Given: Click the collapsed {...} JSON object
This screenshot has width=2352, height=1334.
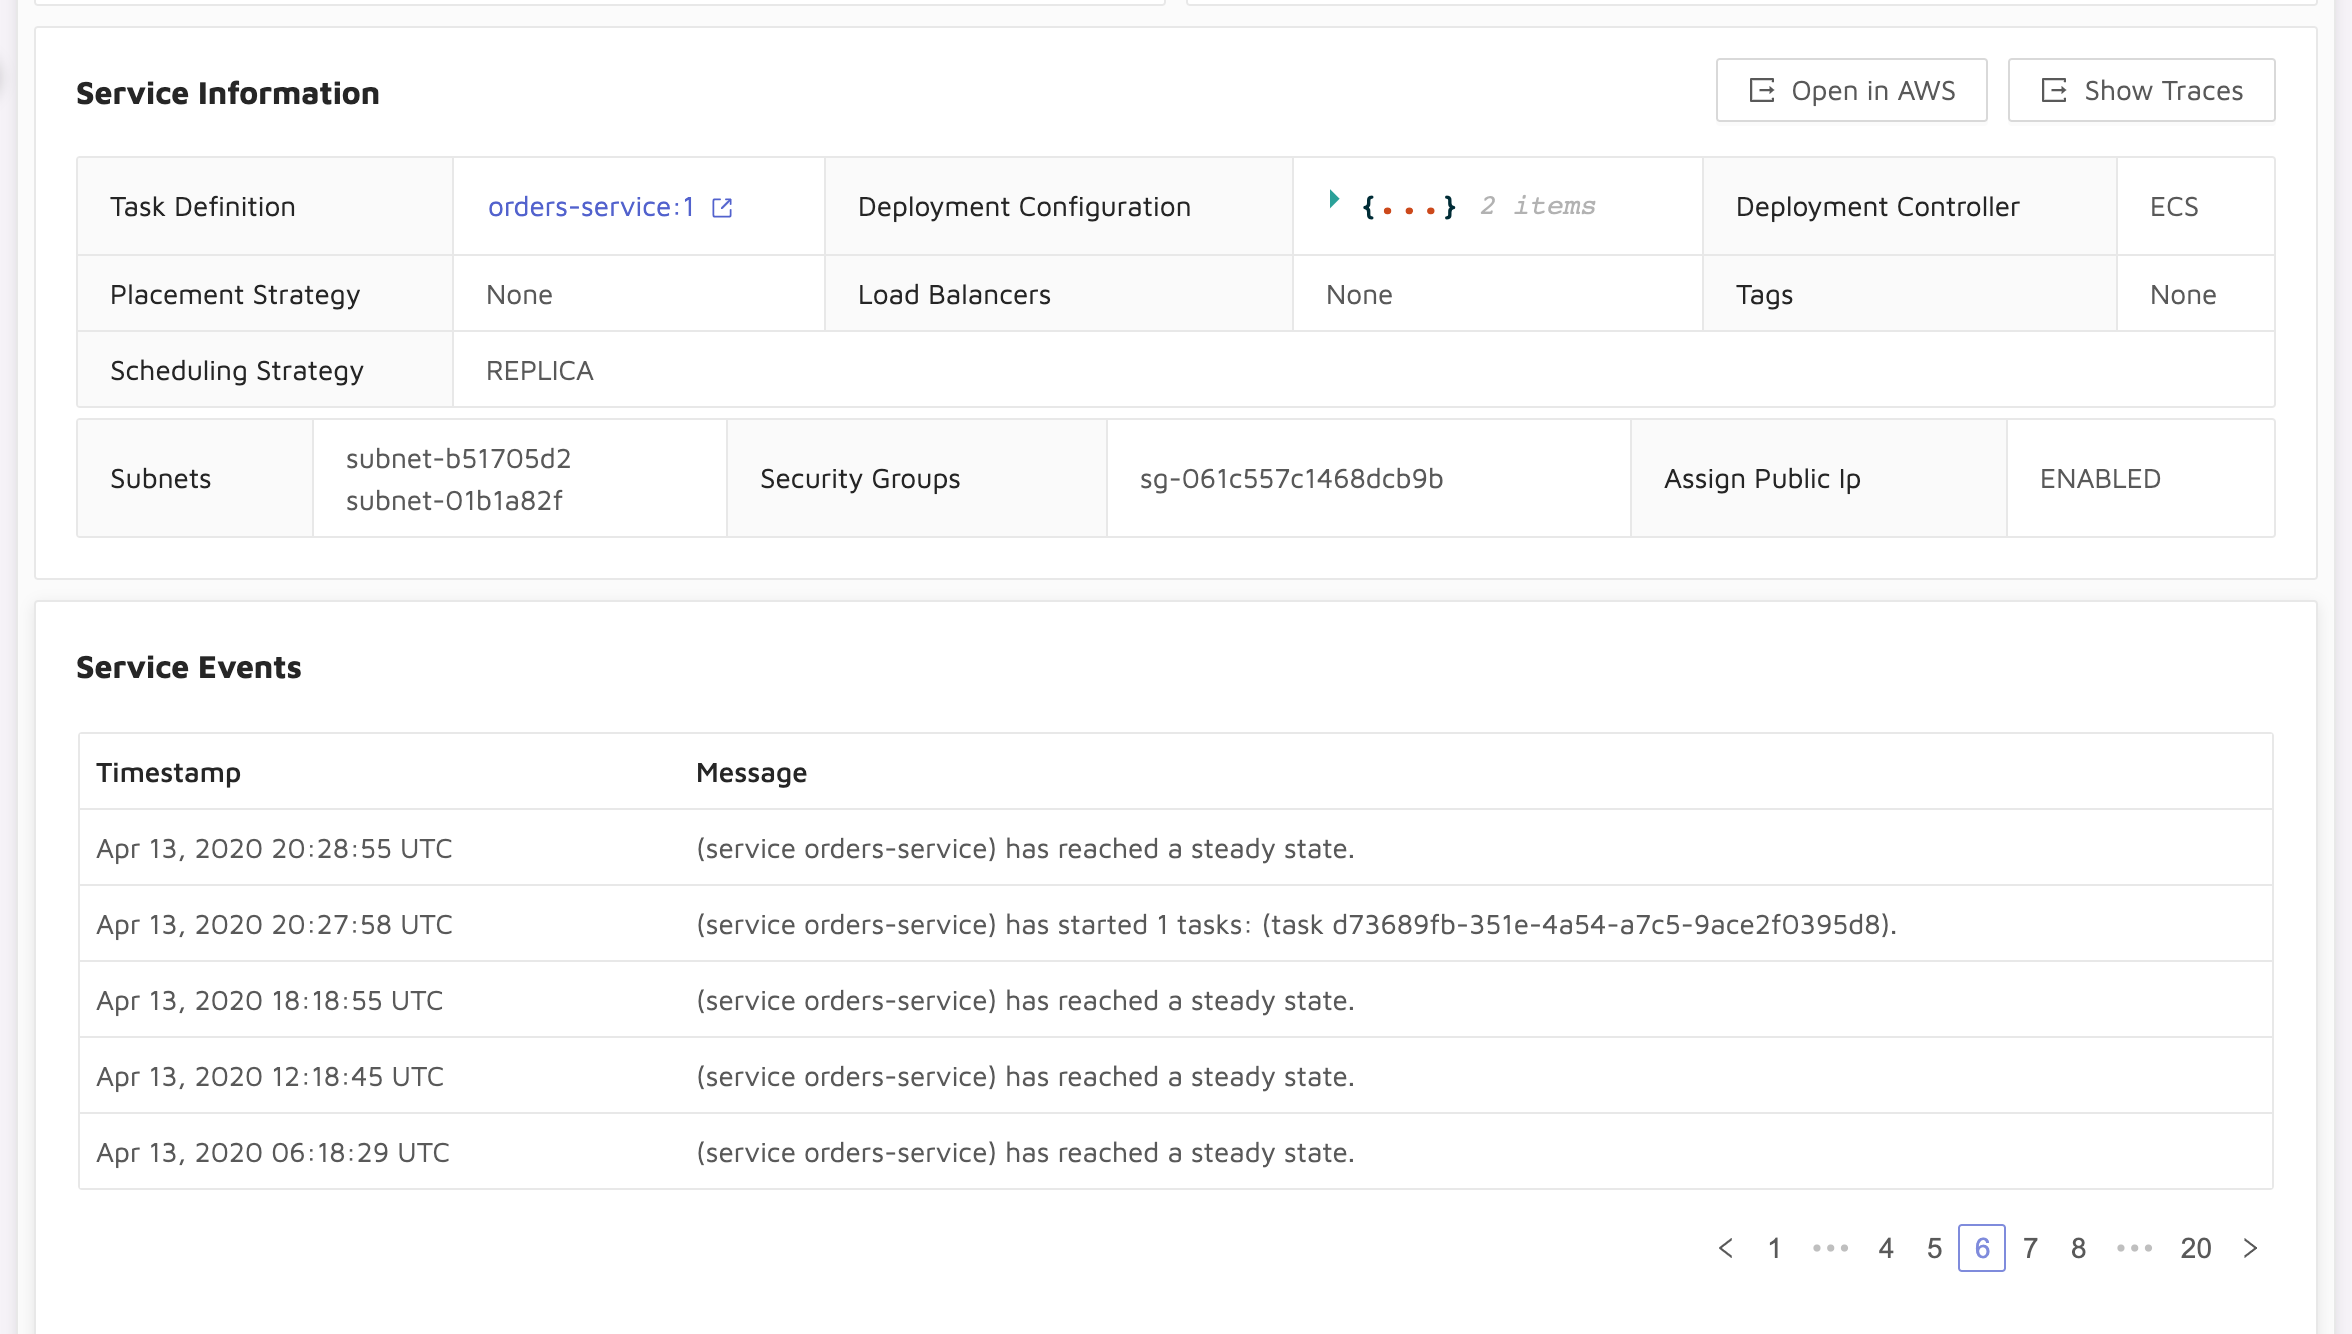Looking at the screenshot, I should pos(1409,207).
